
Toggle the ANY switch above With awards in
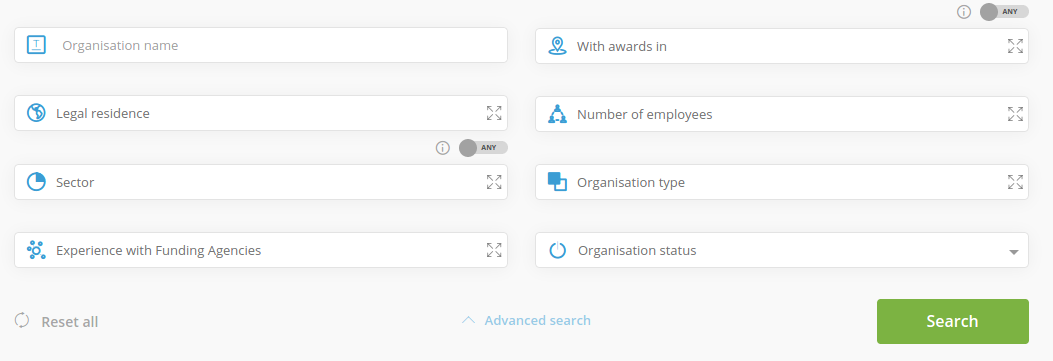click(x=1004, y=11)
